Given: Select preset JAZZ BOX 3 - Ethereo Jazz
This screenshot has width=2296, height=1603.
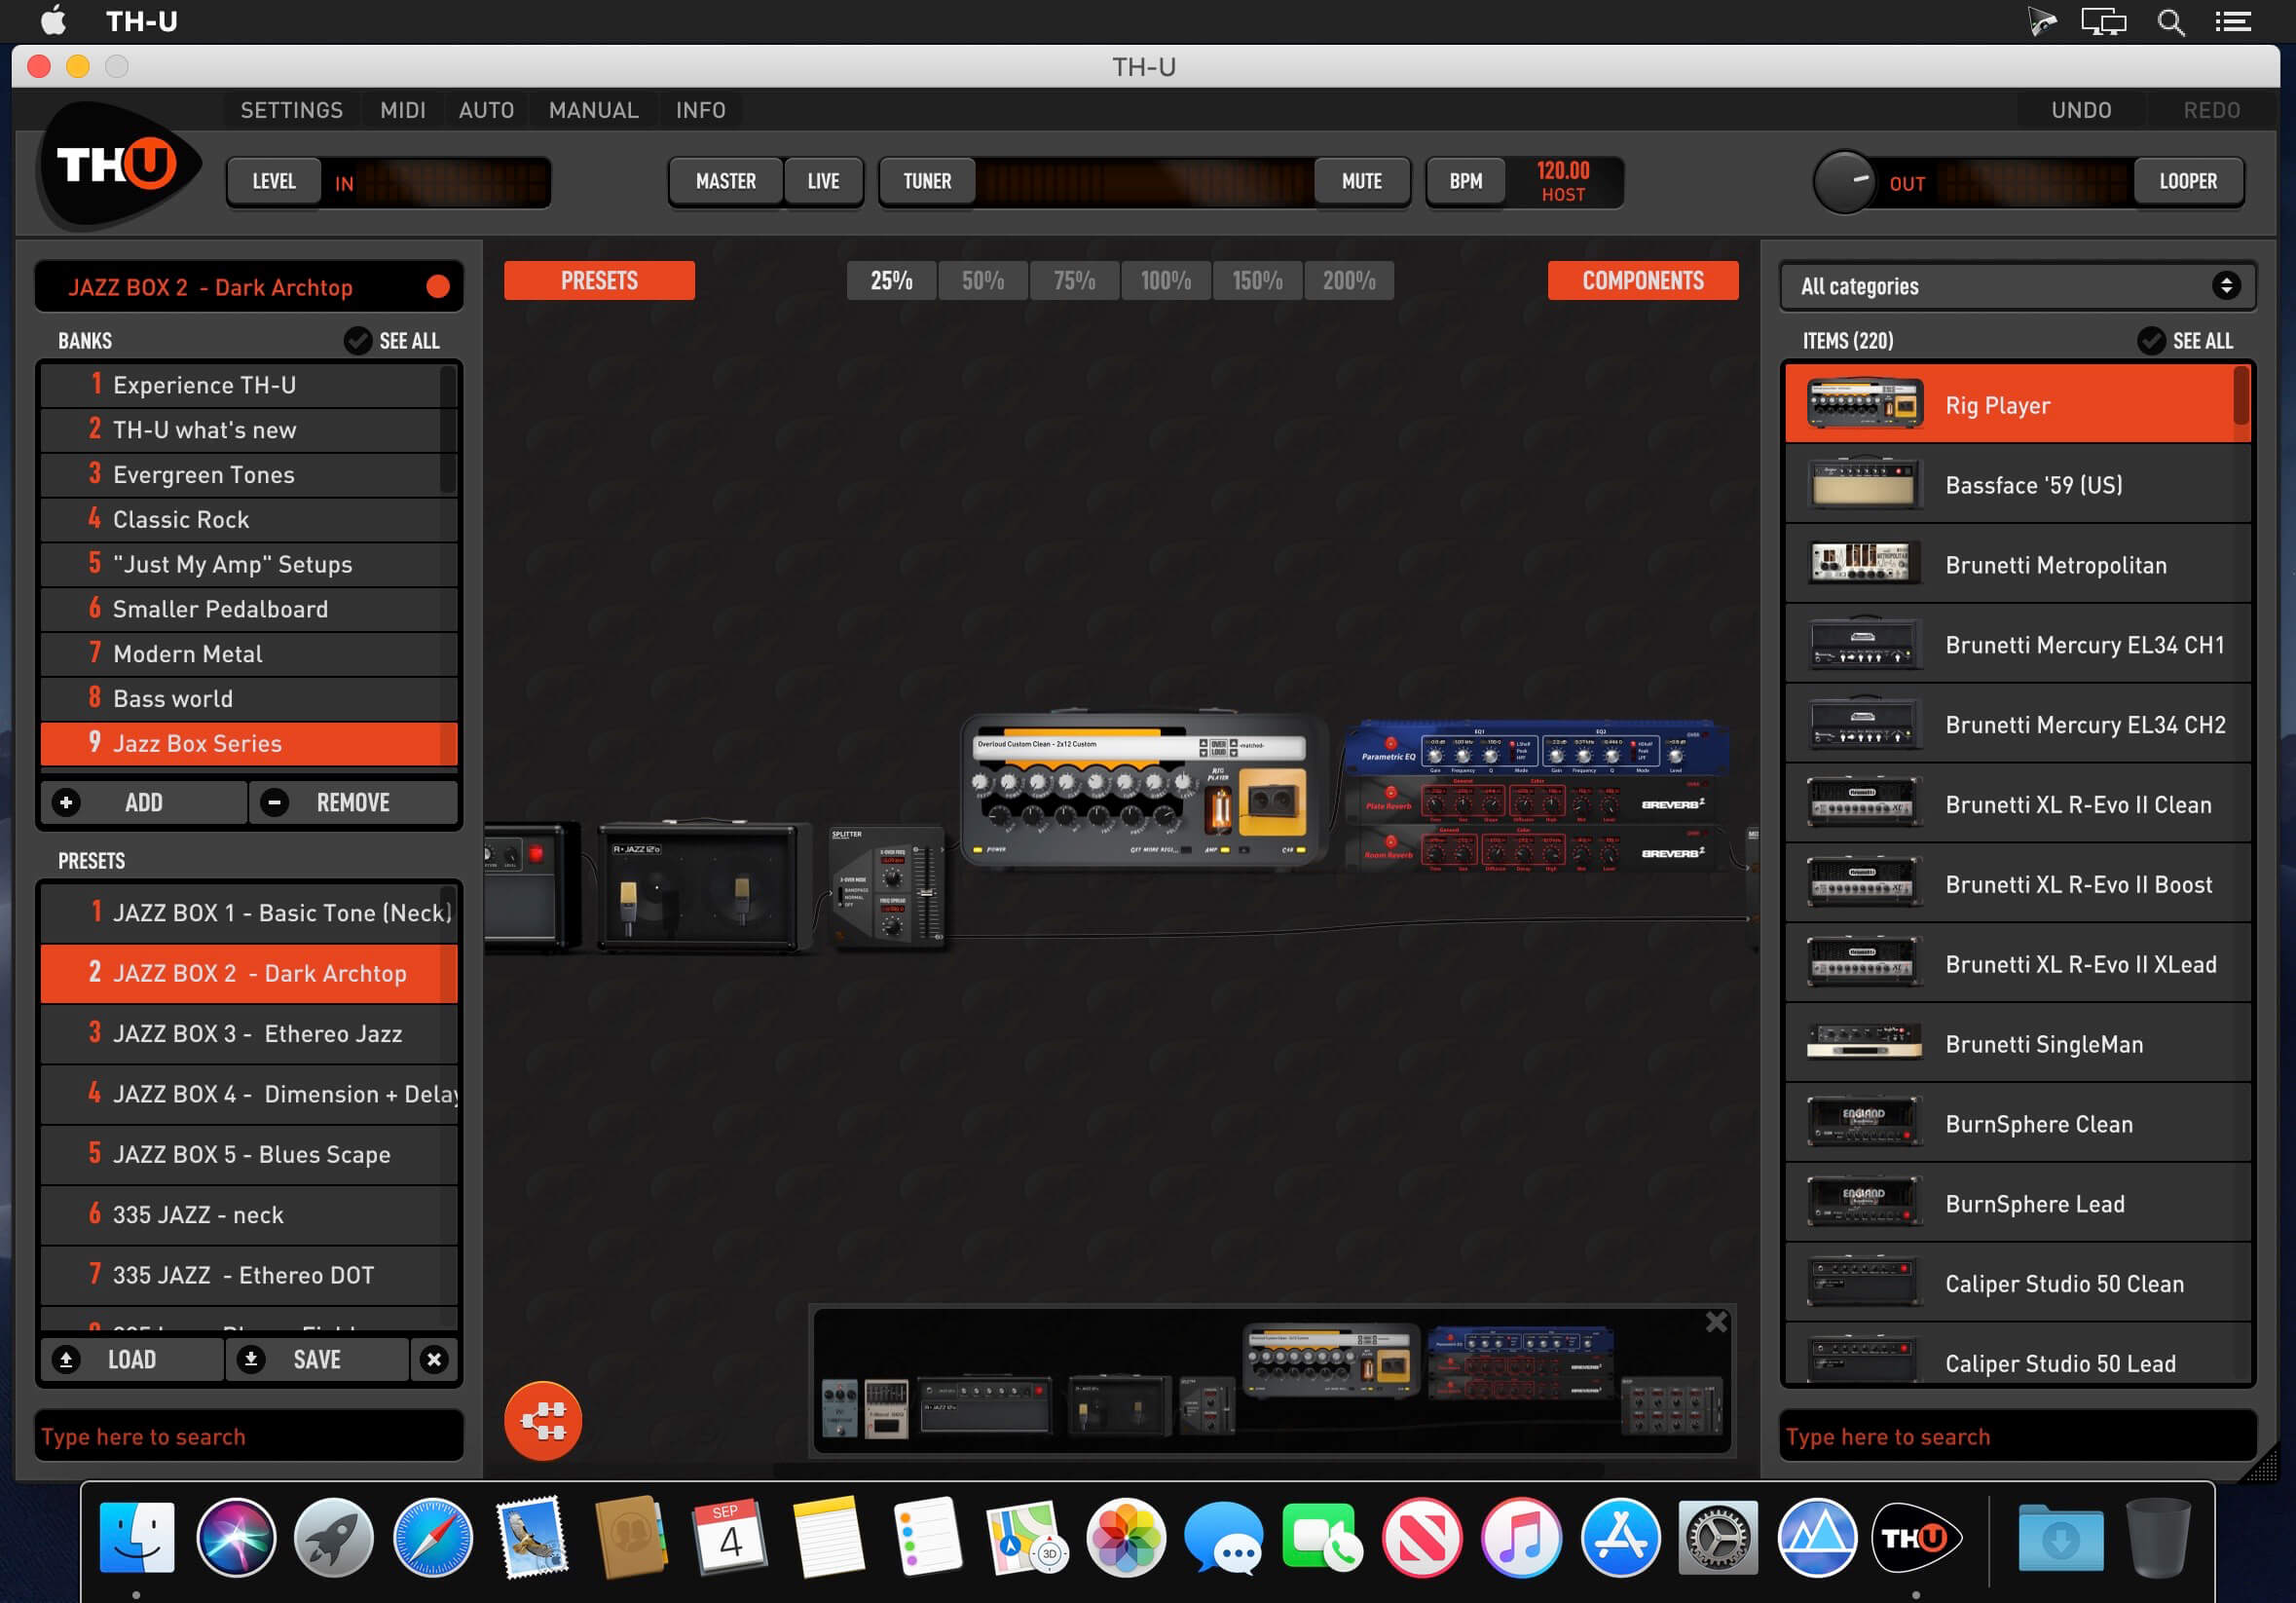Looking at the screenshot, I should click(248, 1033).
